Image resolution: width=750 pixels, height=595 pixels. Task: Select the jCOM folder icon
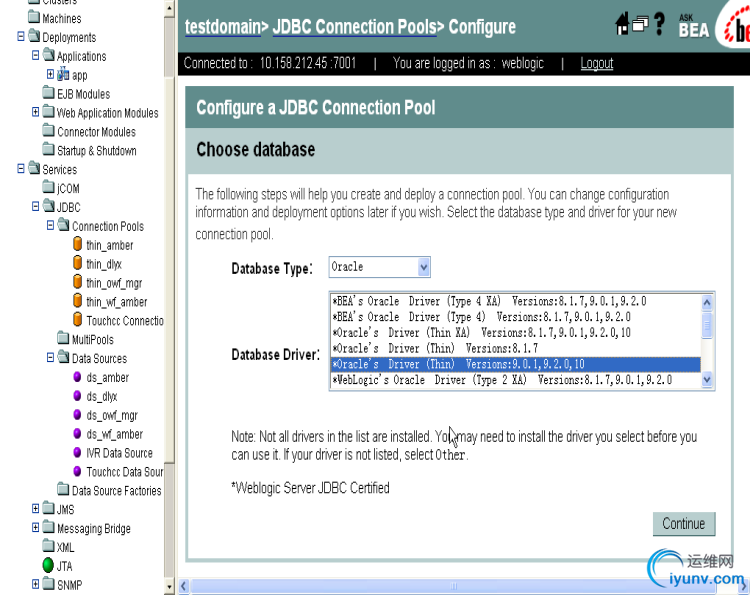point(48,187)
